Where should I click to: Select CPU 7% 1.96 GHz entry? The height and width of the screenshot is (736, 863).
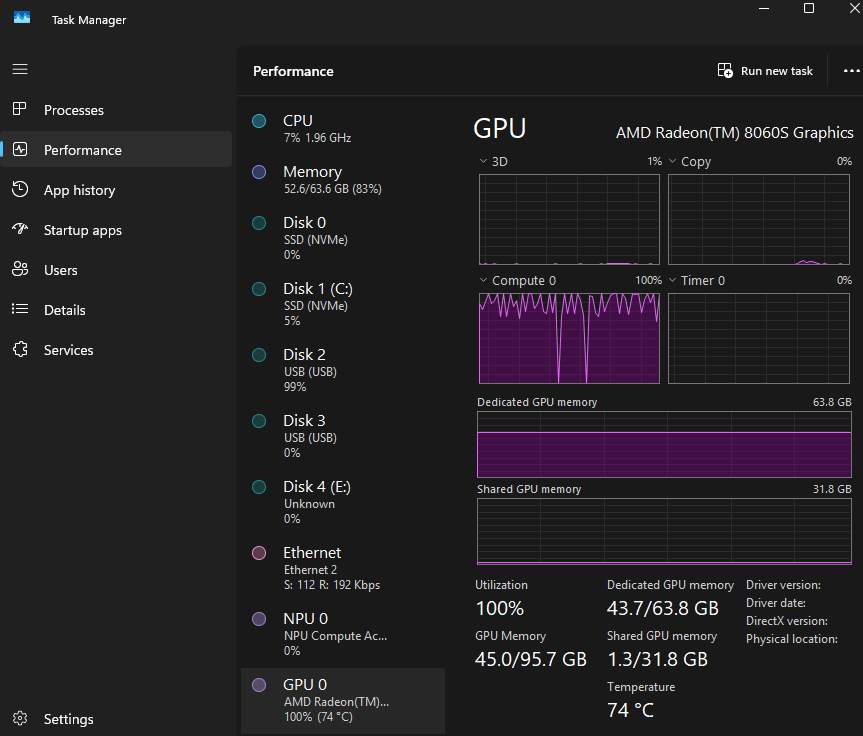343,129
